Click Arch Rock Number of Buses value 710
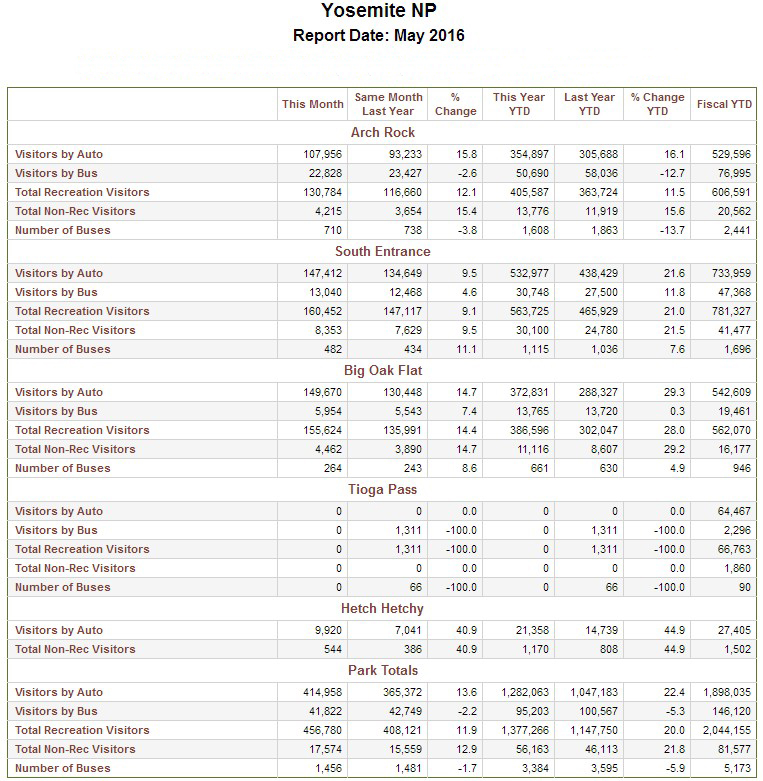The width and height of the screenshot is (763, 781). [x=333, y=230]
